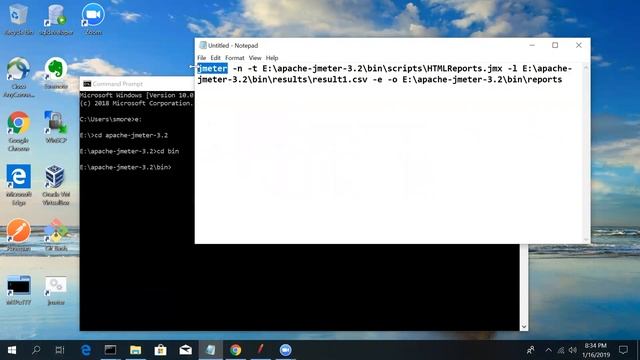This screenshot has width=640, height=360.
Task: Launch Edge from the taskbar
Action: point(86,350)
